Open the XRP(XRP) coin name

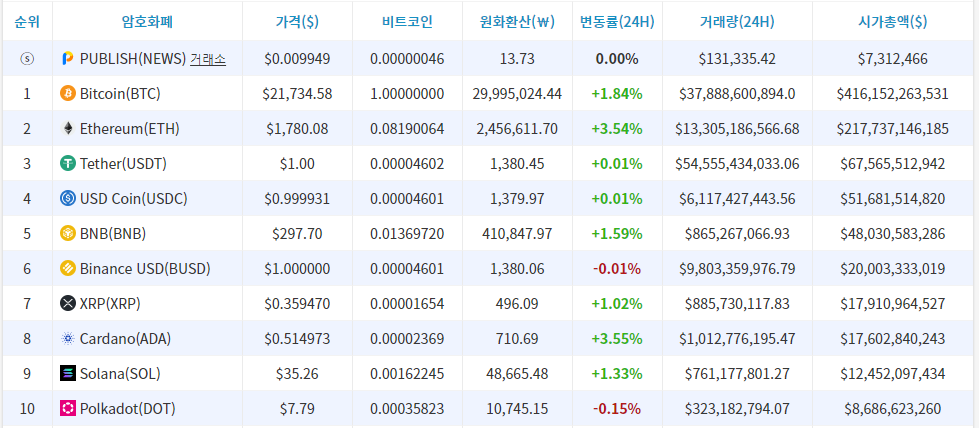coord(110,304)
